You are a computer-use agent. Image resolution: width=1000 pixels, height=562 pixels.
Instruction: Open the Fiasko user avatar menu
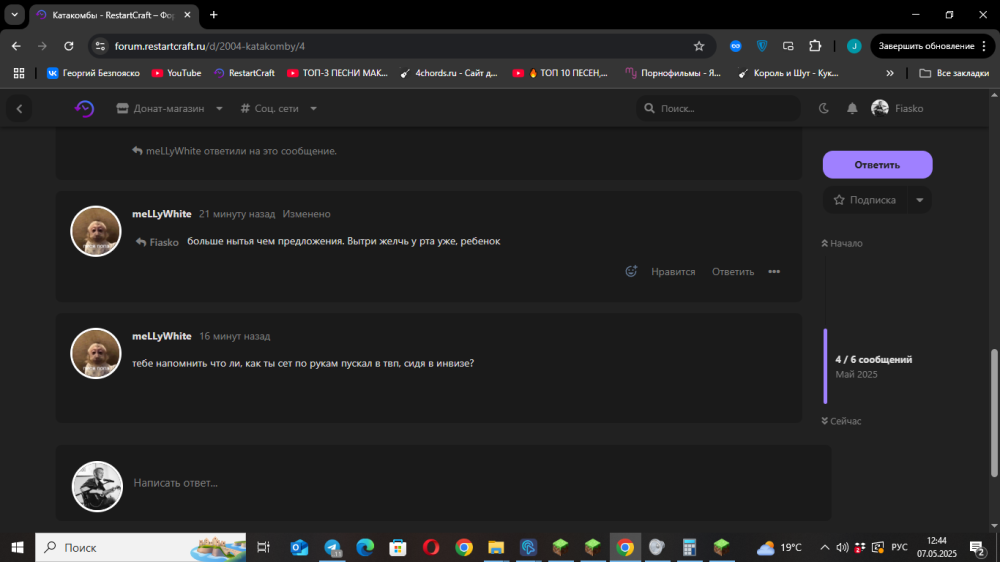pyautogui.click(x=897, y=108)
